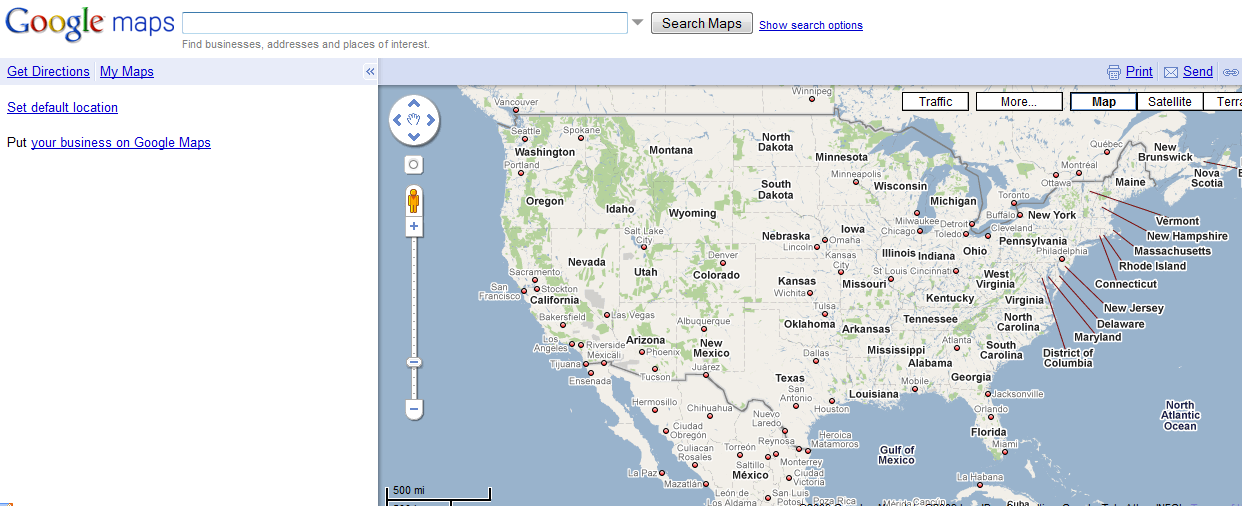This screenshot has height=506, width=1242.
Task: Pan the map left with the west arrow
Action: tap(397, 121)
